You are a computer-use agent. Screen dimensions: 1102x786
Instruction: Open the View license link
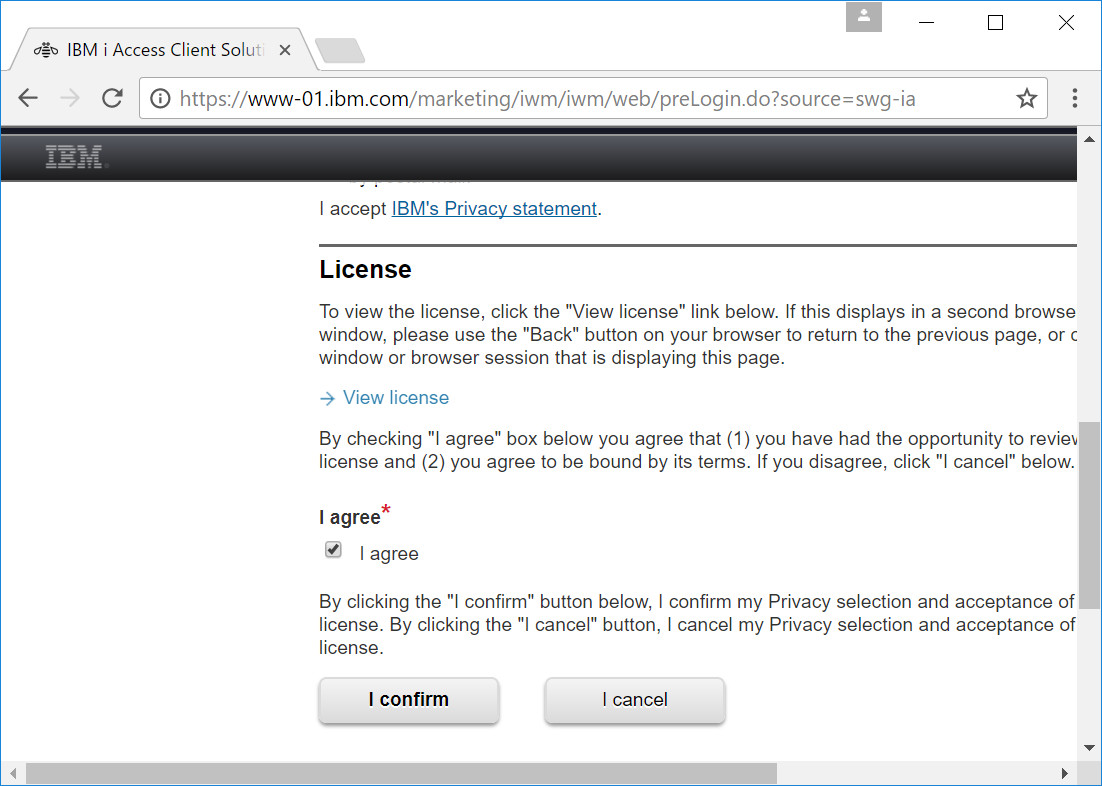coord(395,398)
